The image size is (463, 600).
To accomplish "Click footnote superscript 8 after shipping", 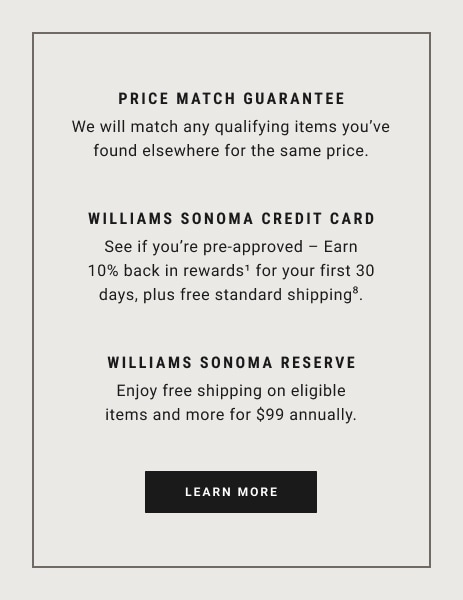I will click(355, 290).
